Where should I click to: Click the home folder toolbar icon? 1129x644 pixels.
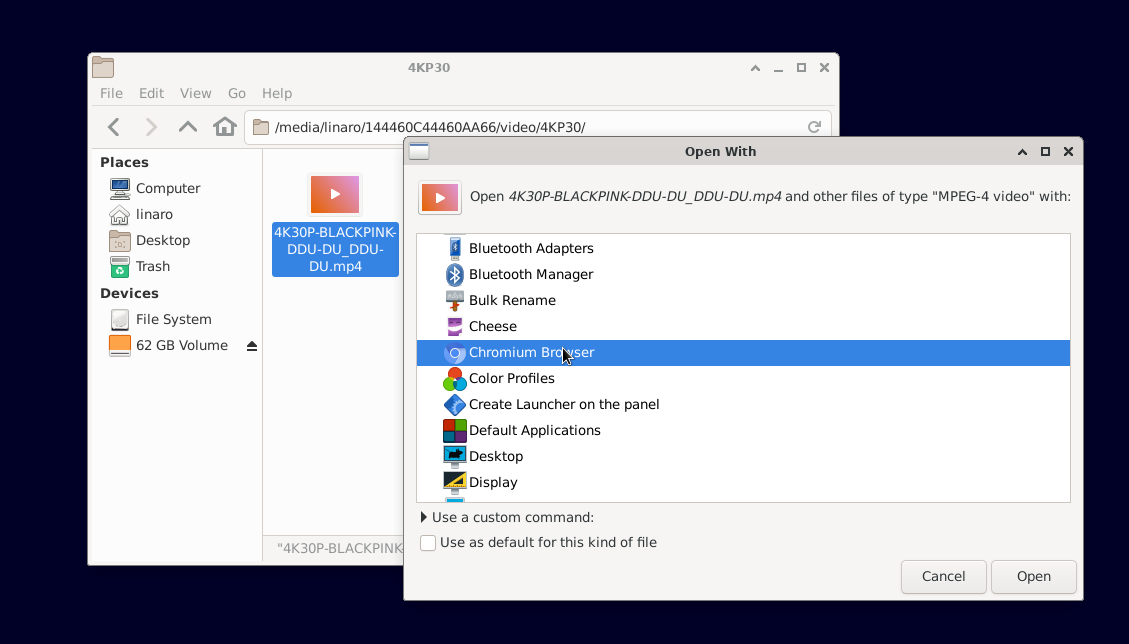click(x=225, y=127)
